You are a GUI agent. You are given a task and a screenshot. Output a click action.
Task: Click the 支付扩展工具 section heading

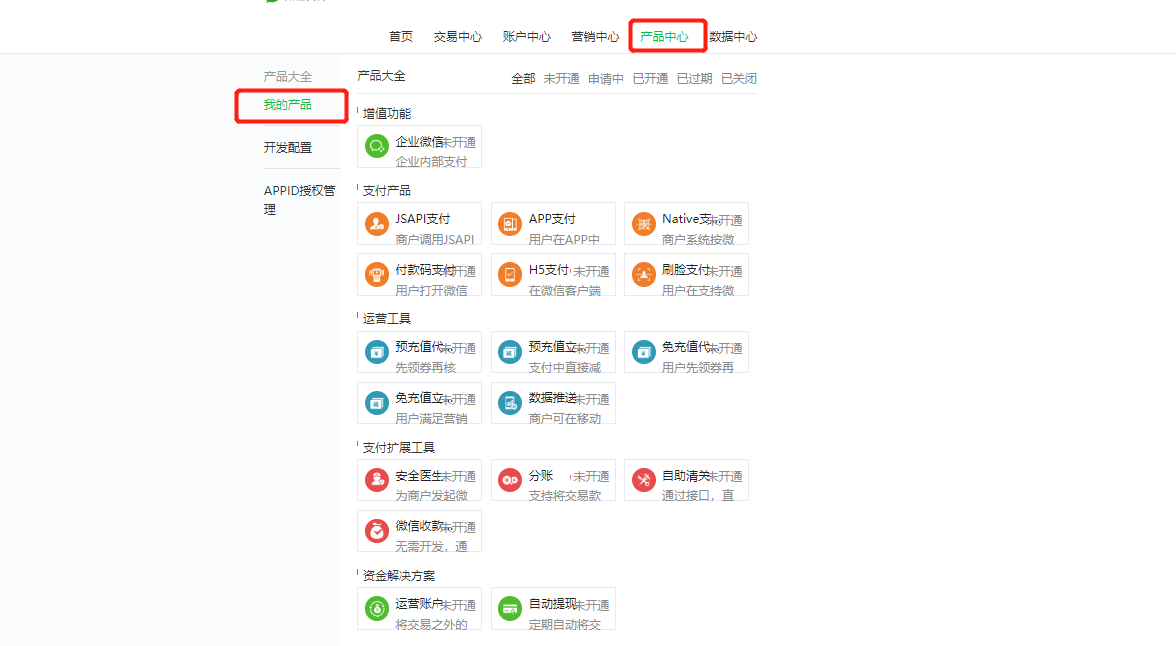coord(399,447)
